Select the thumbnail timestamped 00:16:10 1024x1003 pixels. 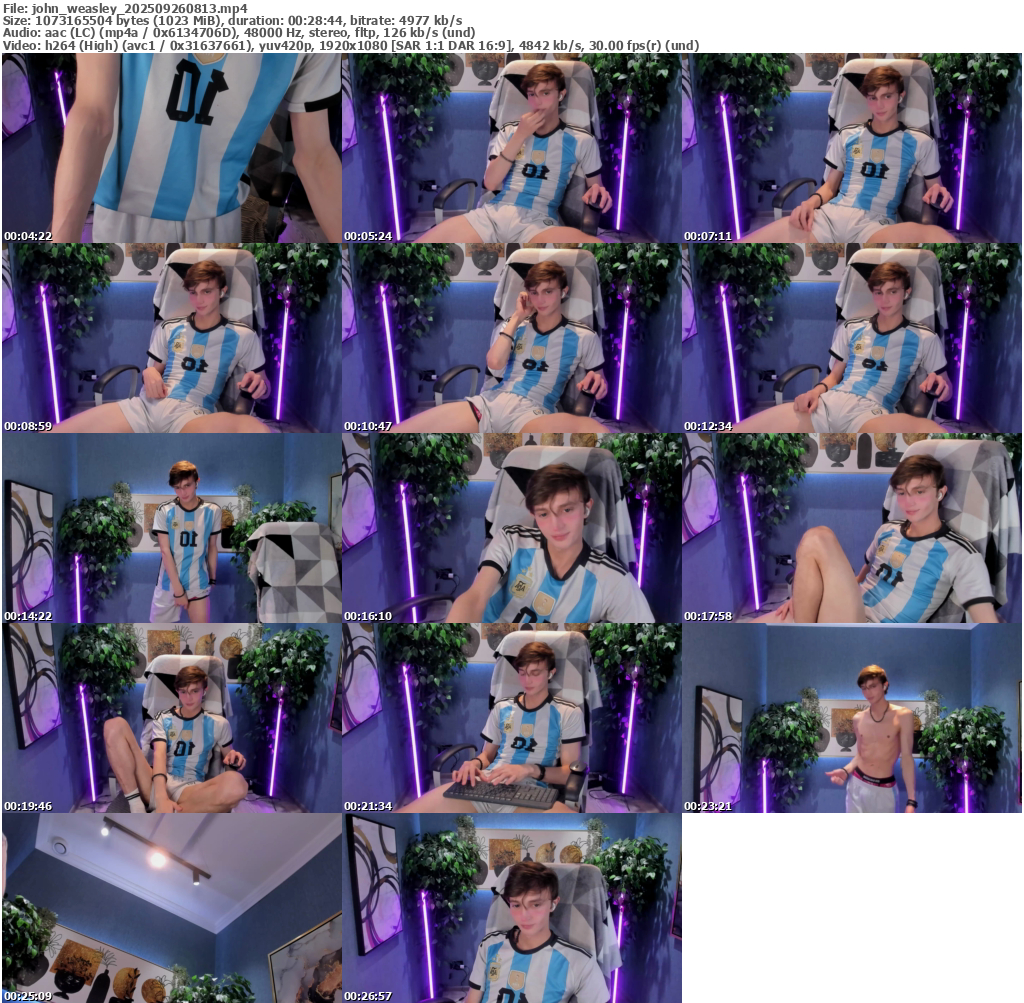click(511, 528)
